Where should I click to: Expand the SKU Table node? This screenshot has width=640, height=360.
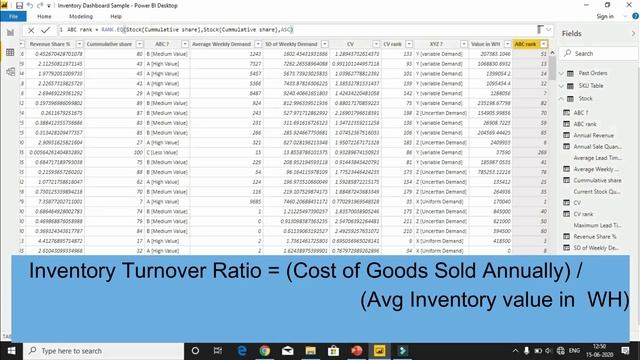pos(562,86)
